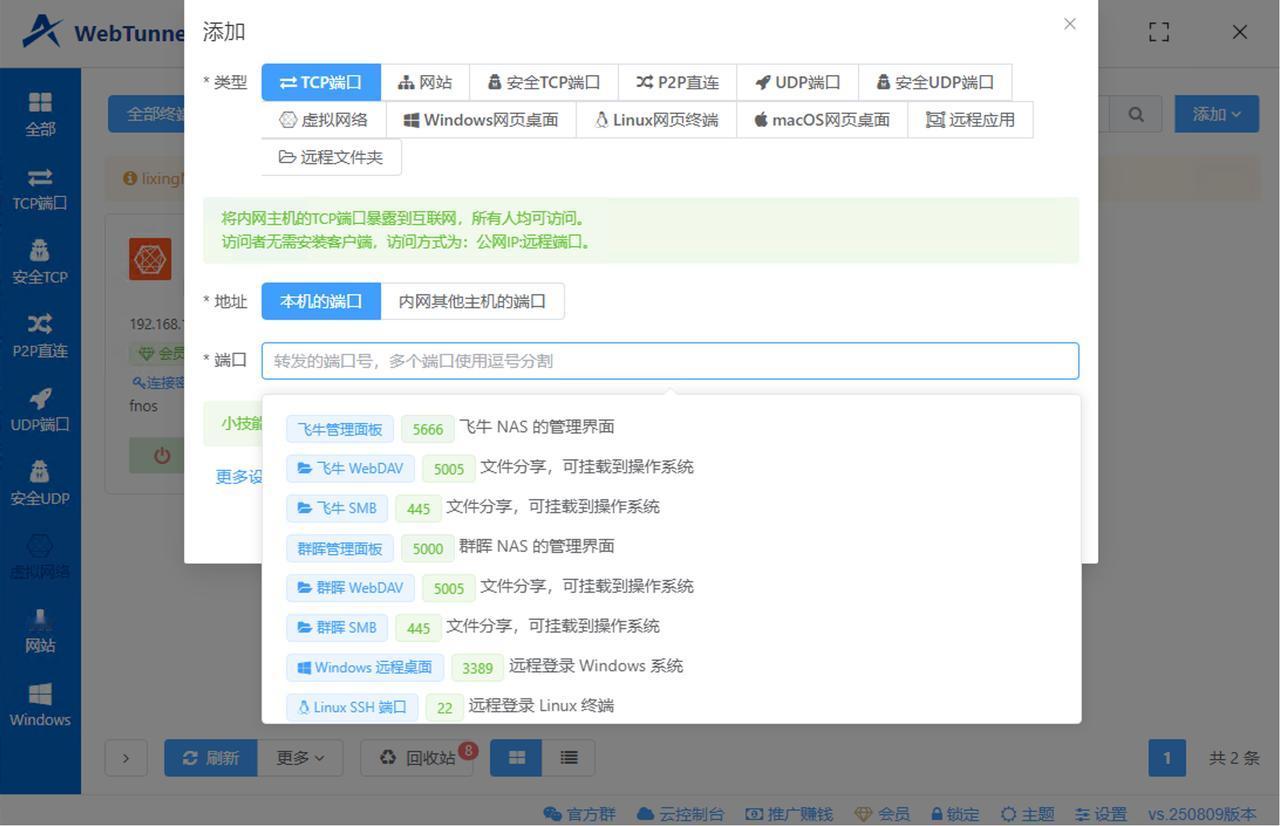
Task: Close the 添加 dialog with the X
Action: (1070, 24)
